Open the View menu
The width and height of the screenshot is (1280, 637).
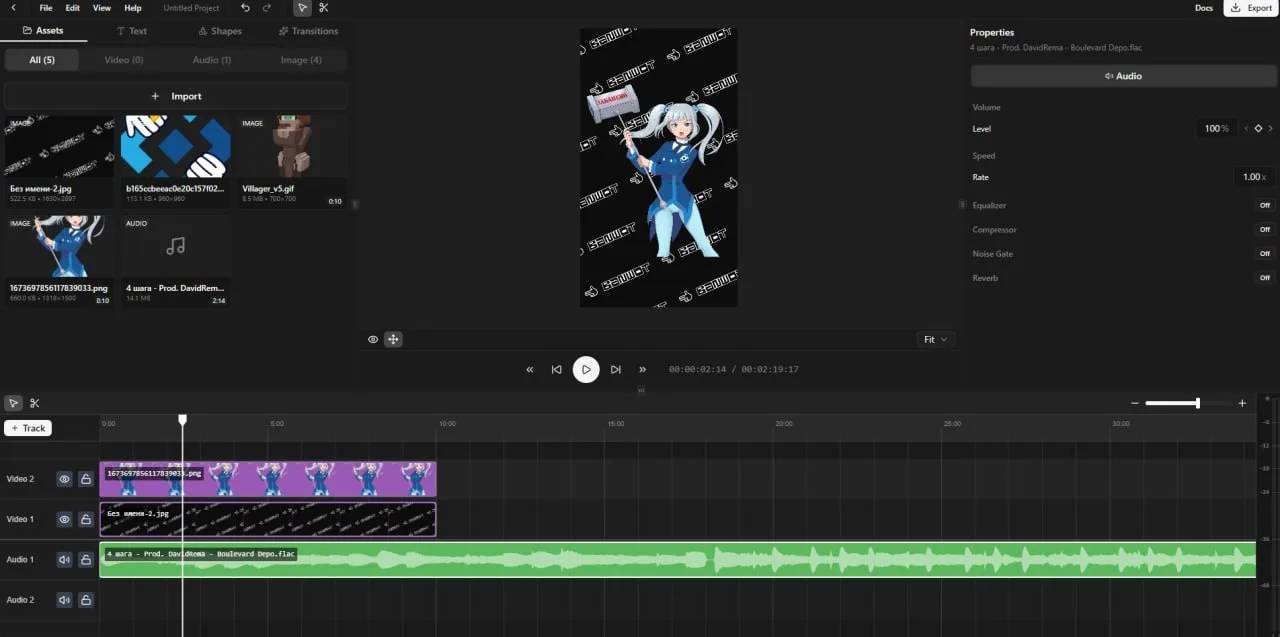(102, 8)
